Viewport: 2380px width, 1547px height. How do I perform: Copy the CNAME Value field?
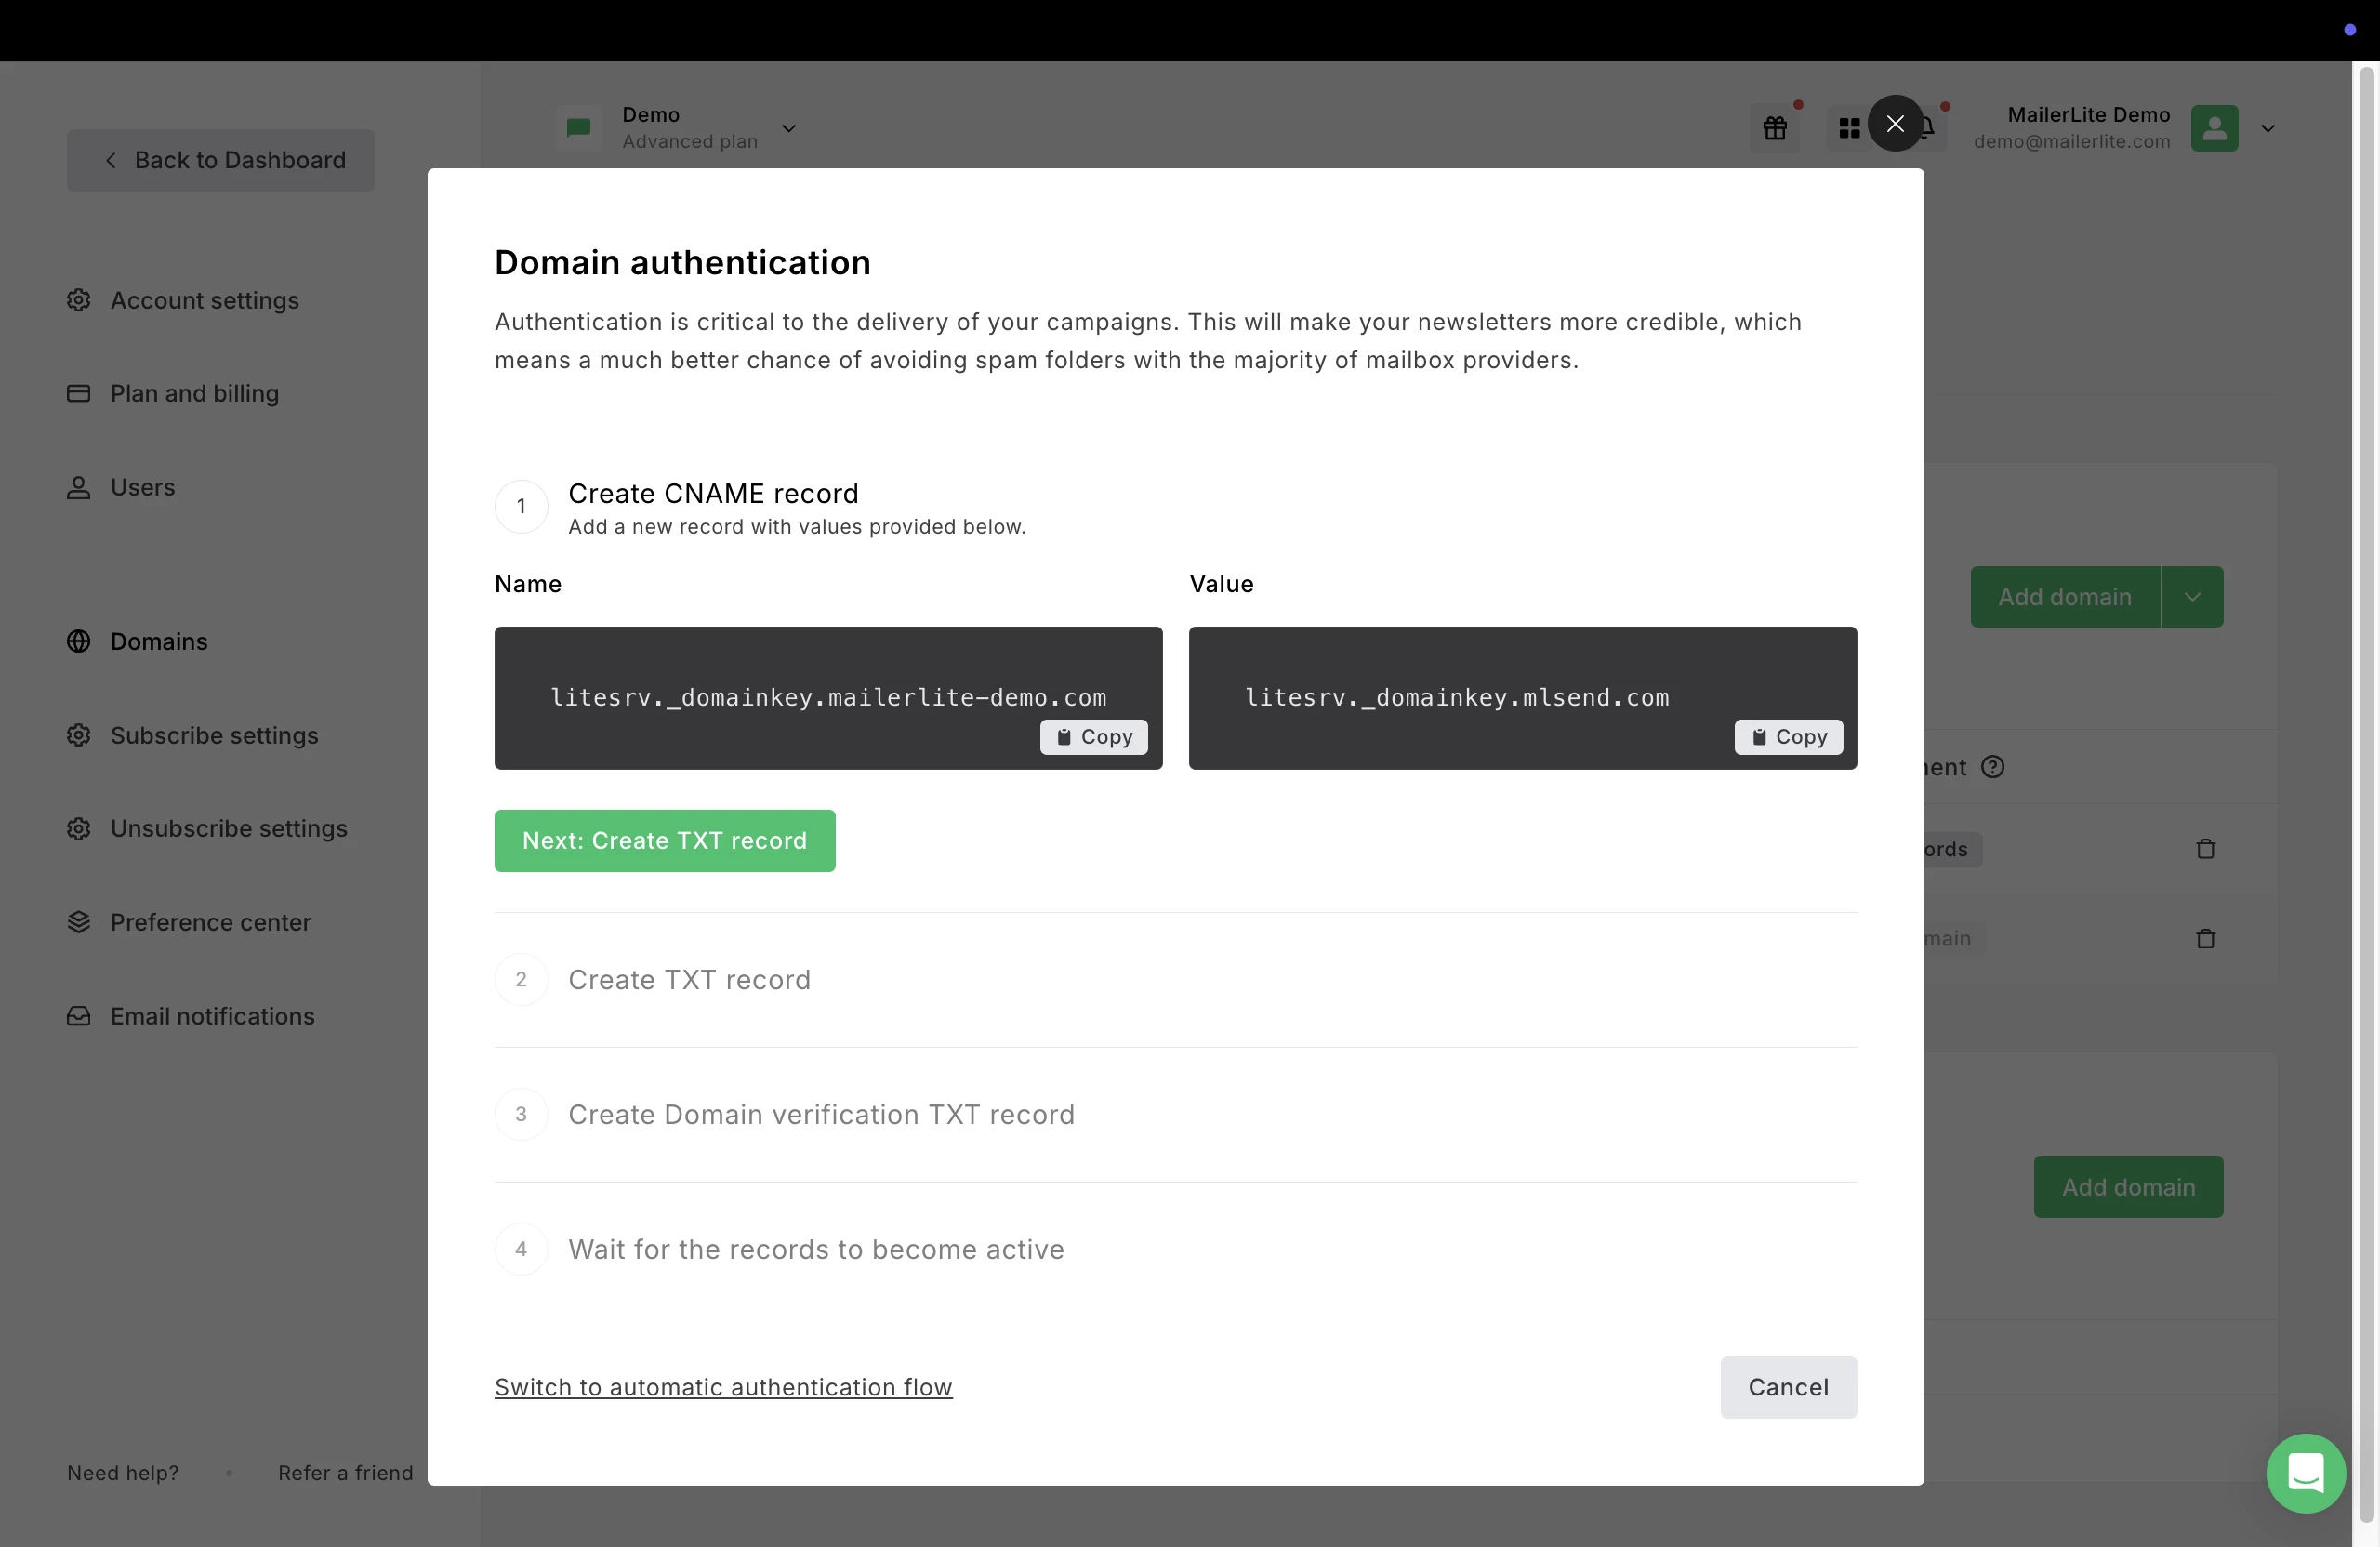1787,737
